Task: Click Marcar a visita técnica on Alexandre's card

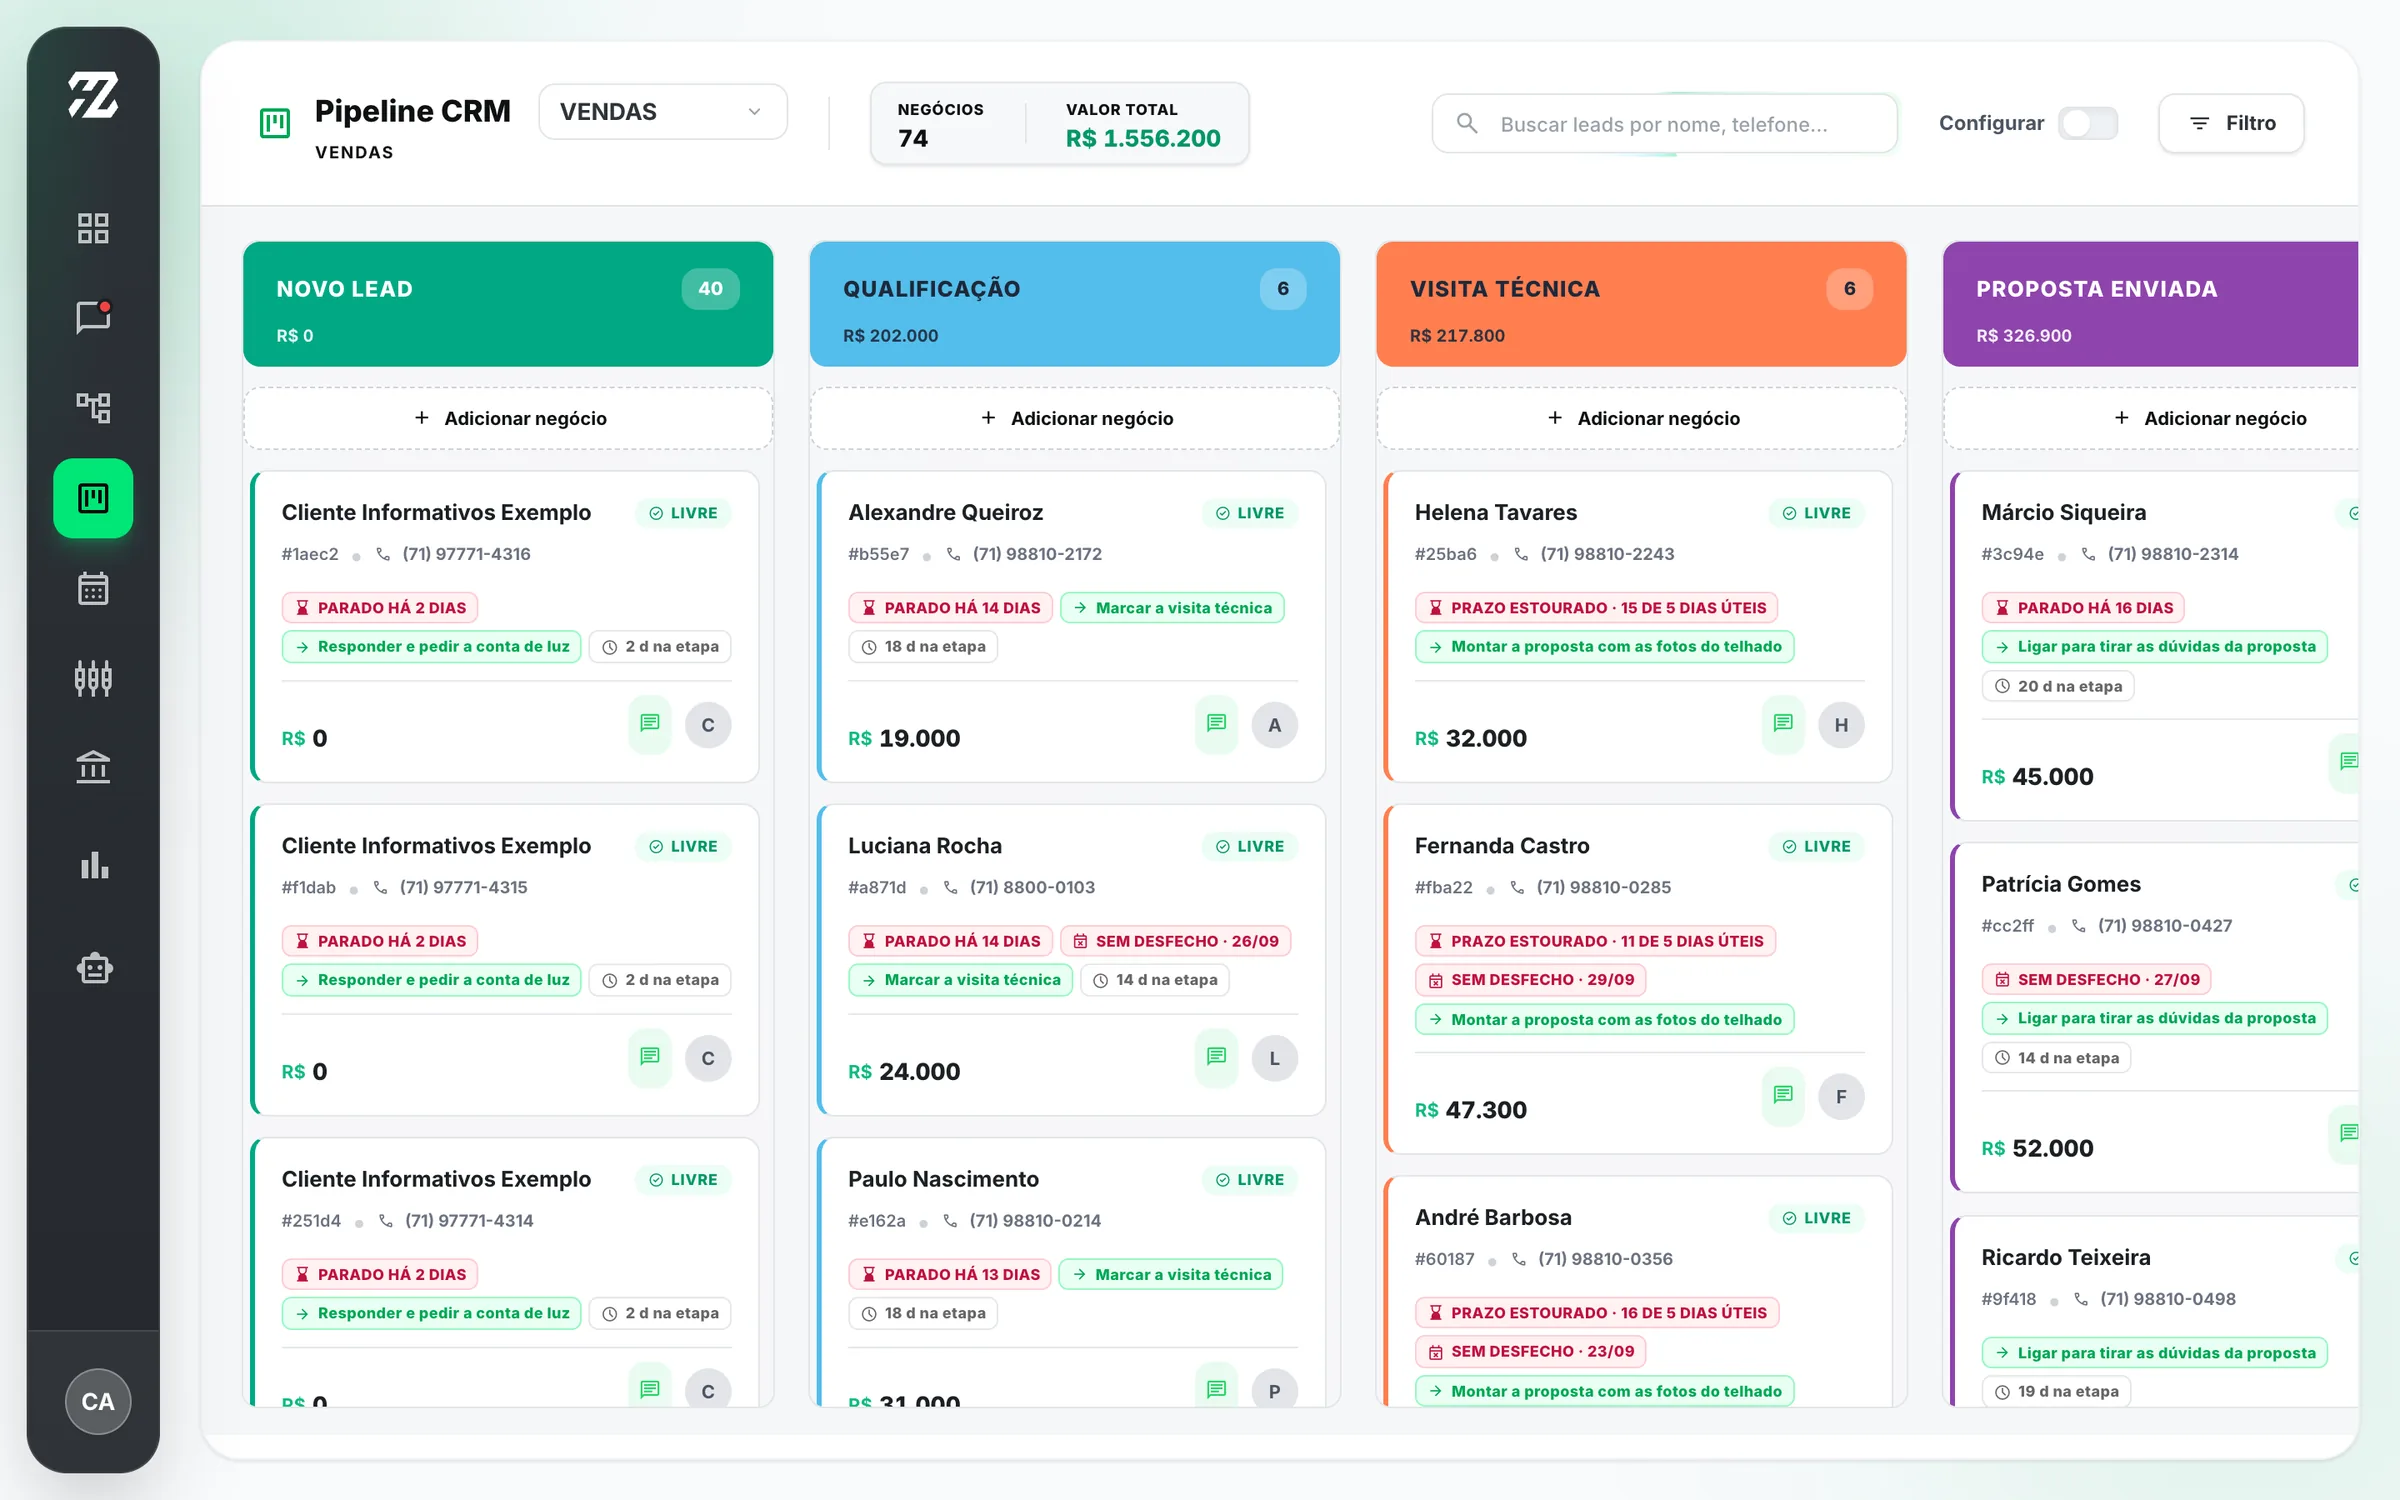Action: point(1172,608)
